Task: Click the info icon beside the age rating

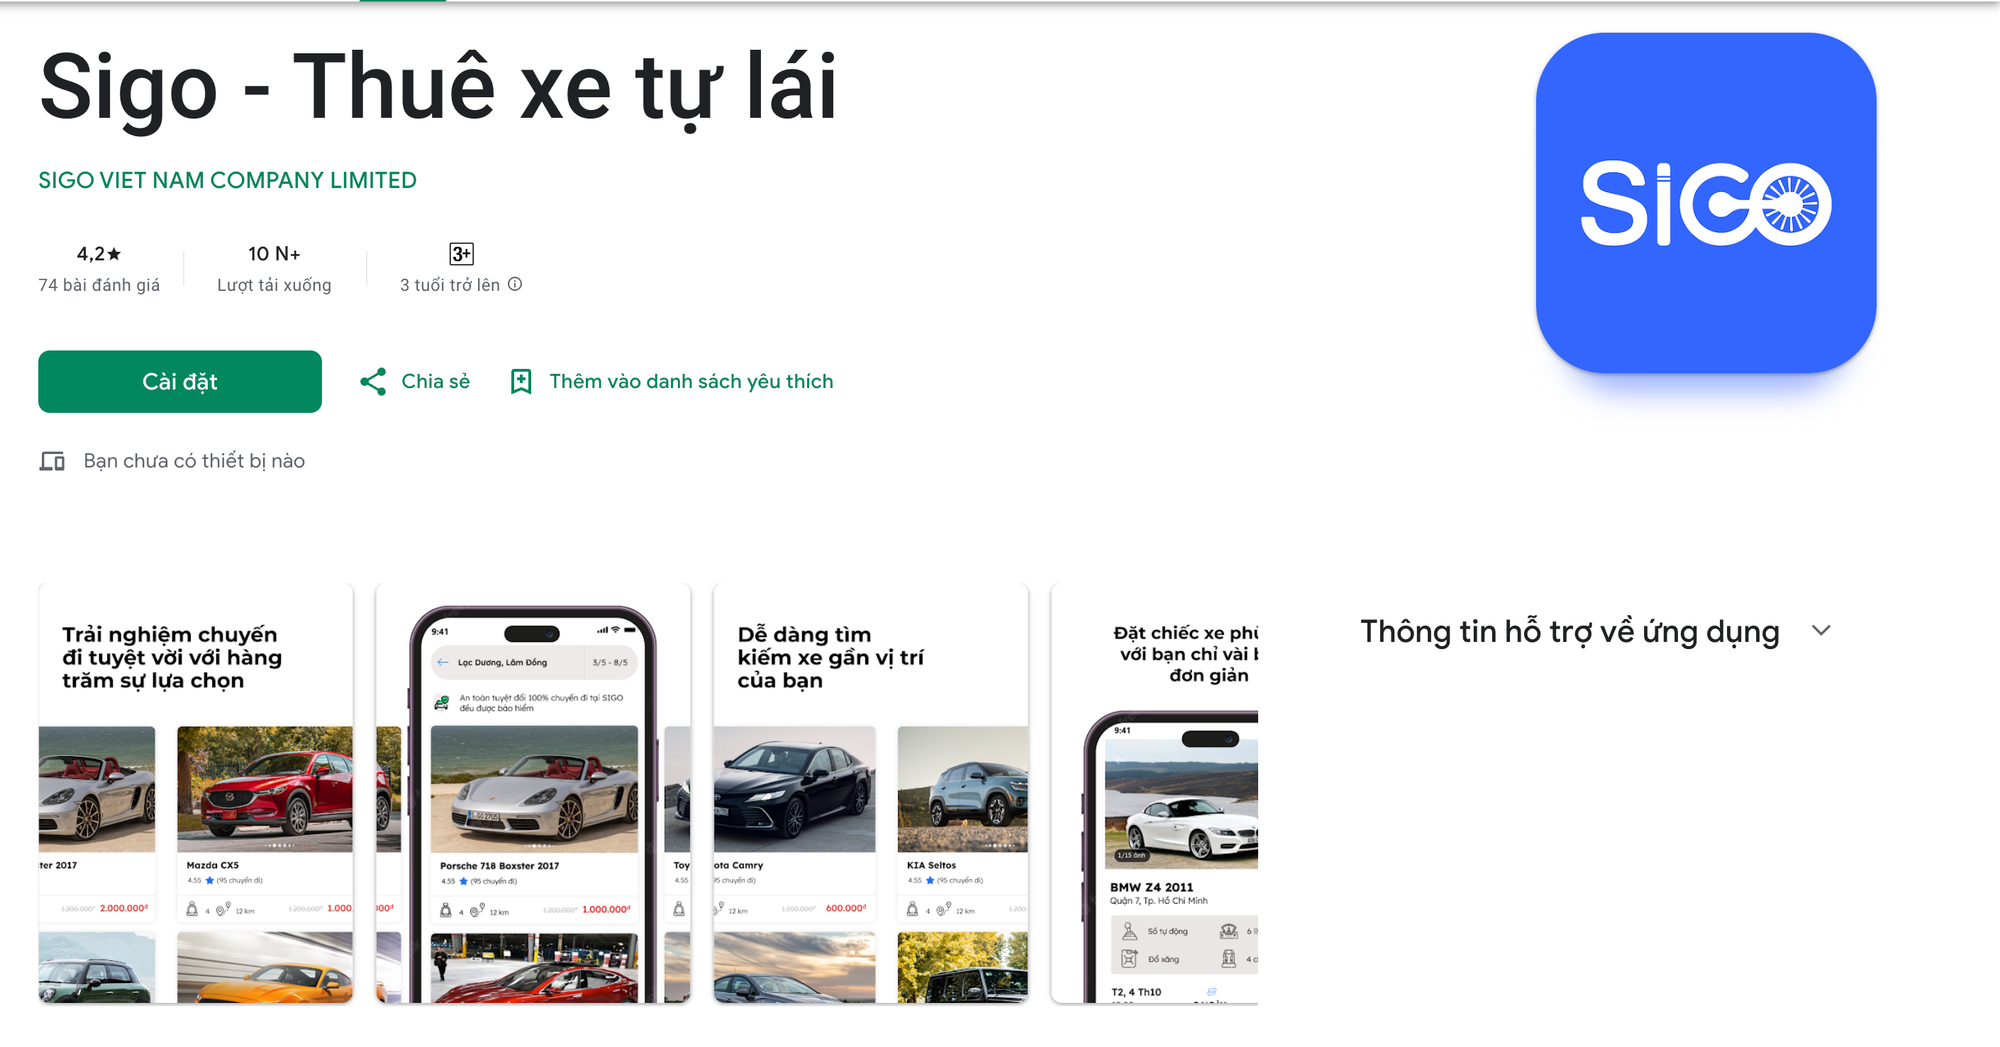Action: 515,285
